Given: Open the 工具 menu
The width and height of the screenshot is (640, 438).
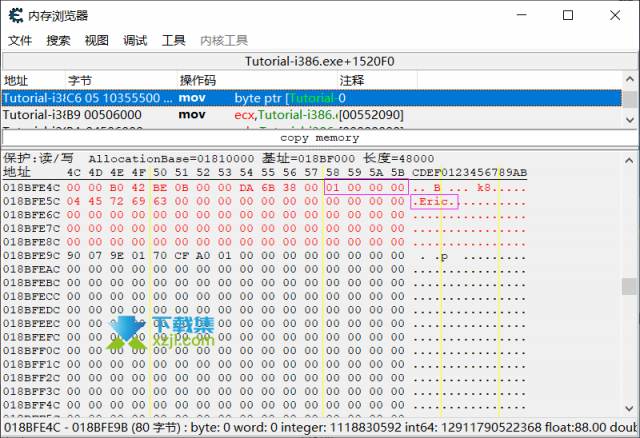Looking at the screenshot, I should tap(173, 40).
